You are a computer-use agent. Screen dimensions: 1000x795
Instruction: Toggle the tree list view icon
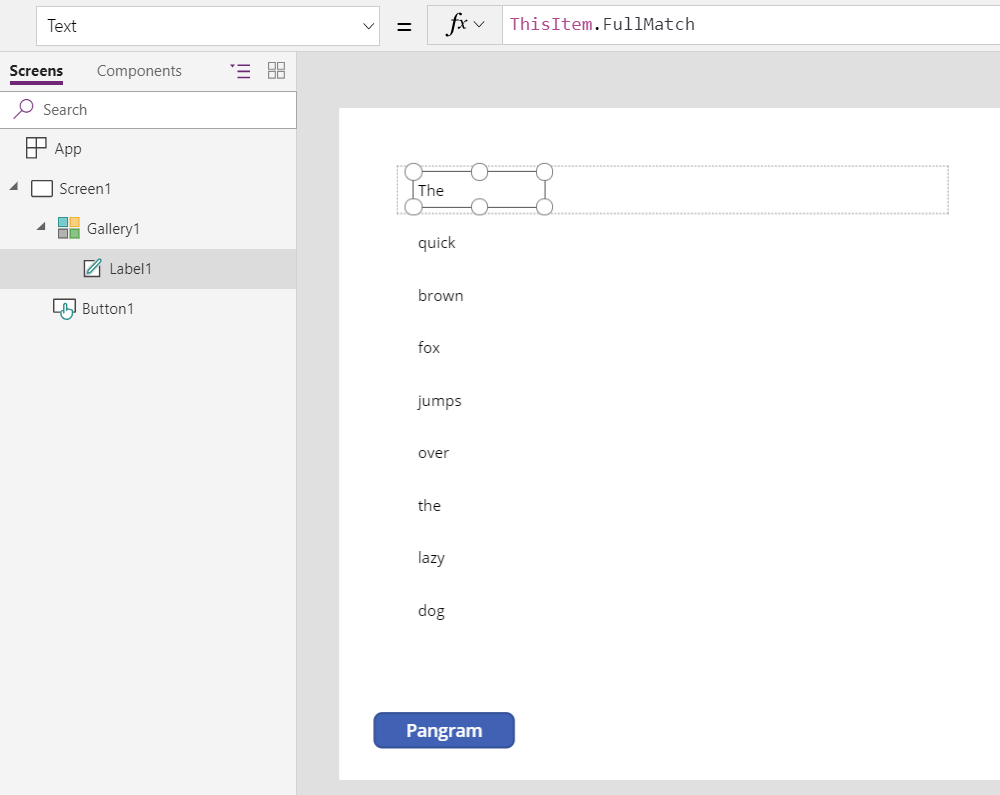pyautogui.click(x=240, y=71)
